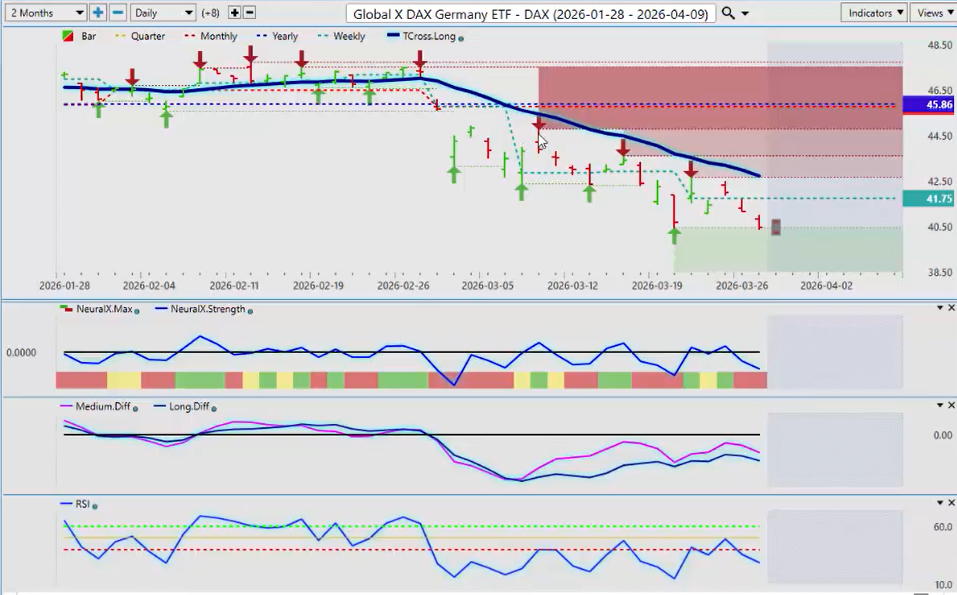
Task: Click the Yearly legend label
Action: tap(284, 36)
